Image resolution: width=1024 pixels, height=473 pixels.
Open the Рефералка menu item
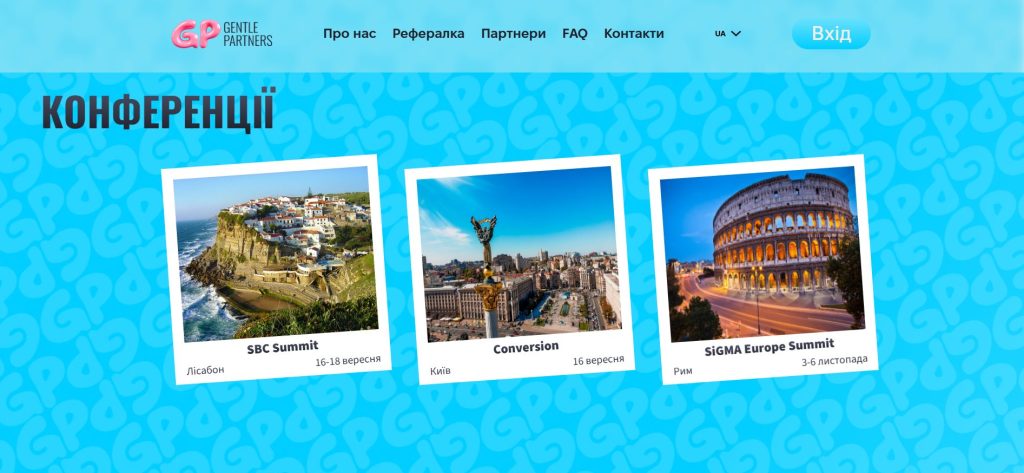tap(428, 33)
